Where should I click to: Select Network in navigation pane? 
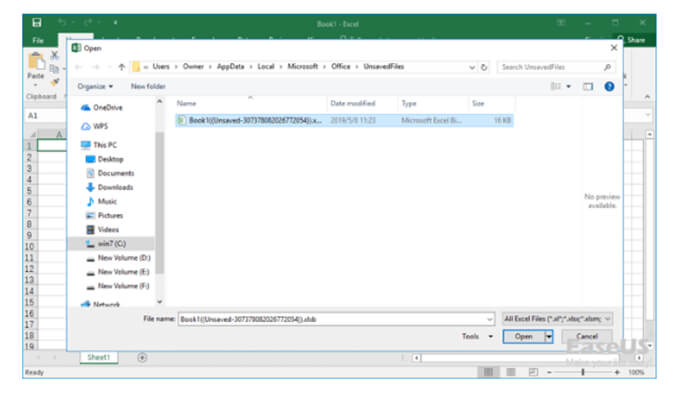point(100,304)
